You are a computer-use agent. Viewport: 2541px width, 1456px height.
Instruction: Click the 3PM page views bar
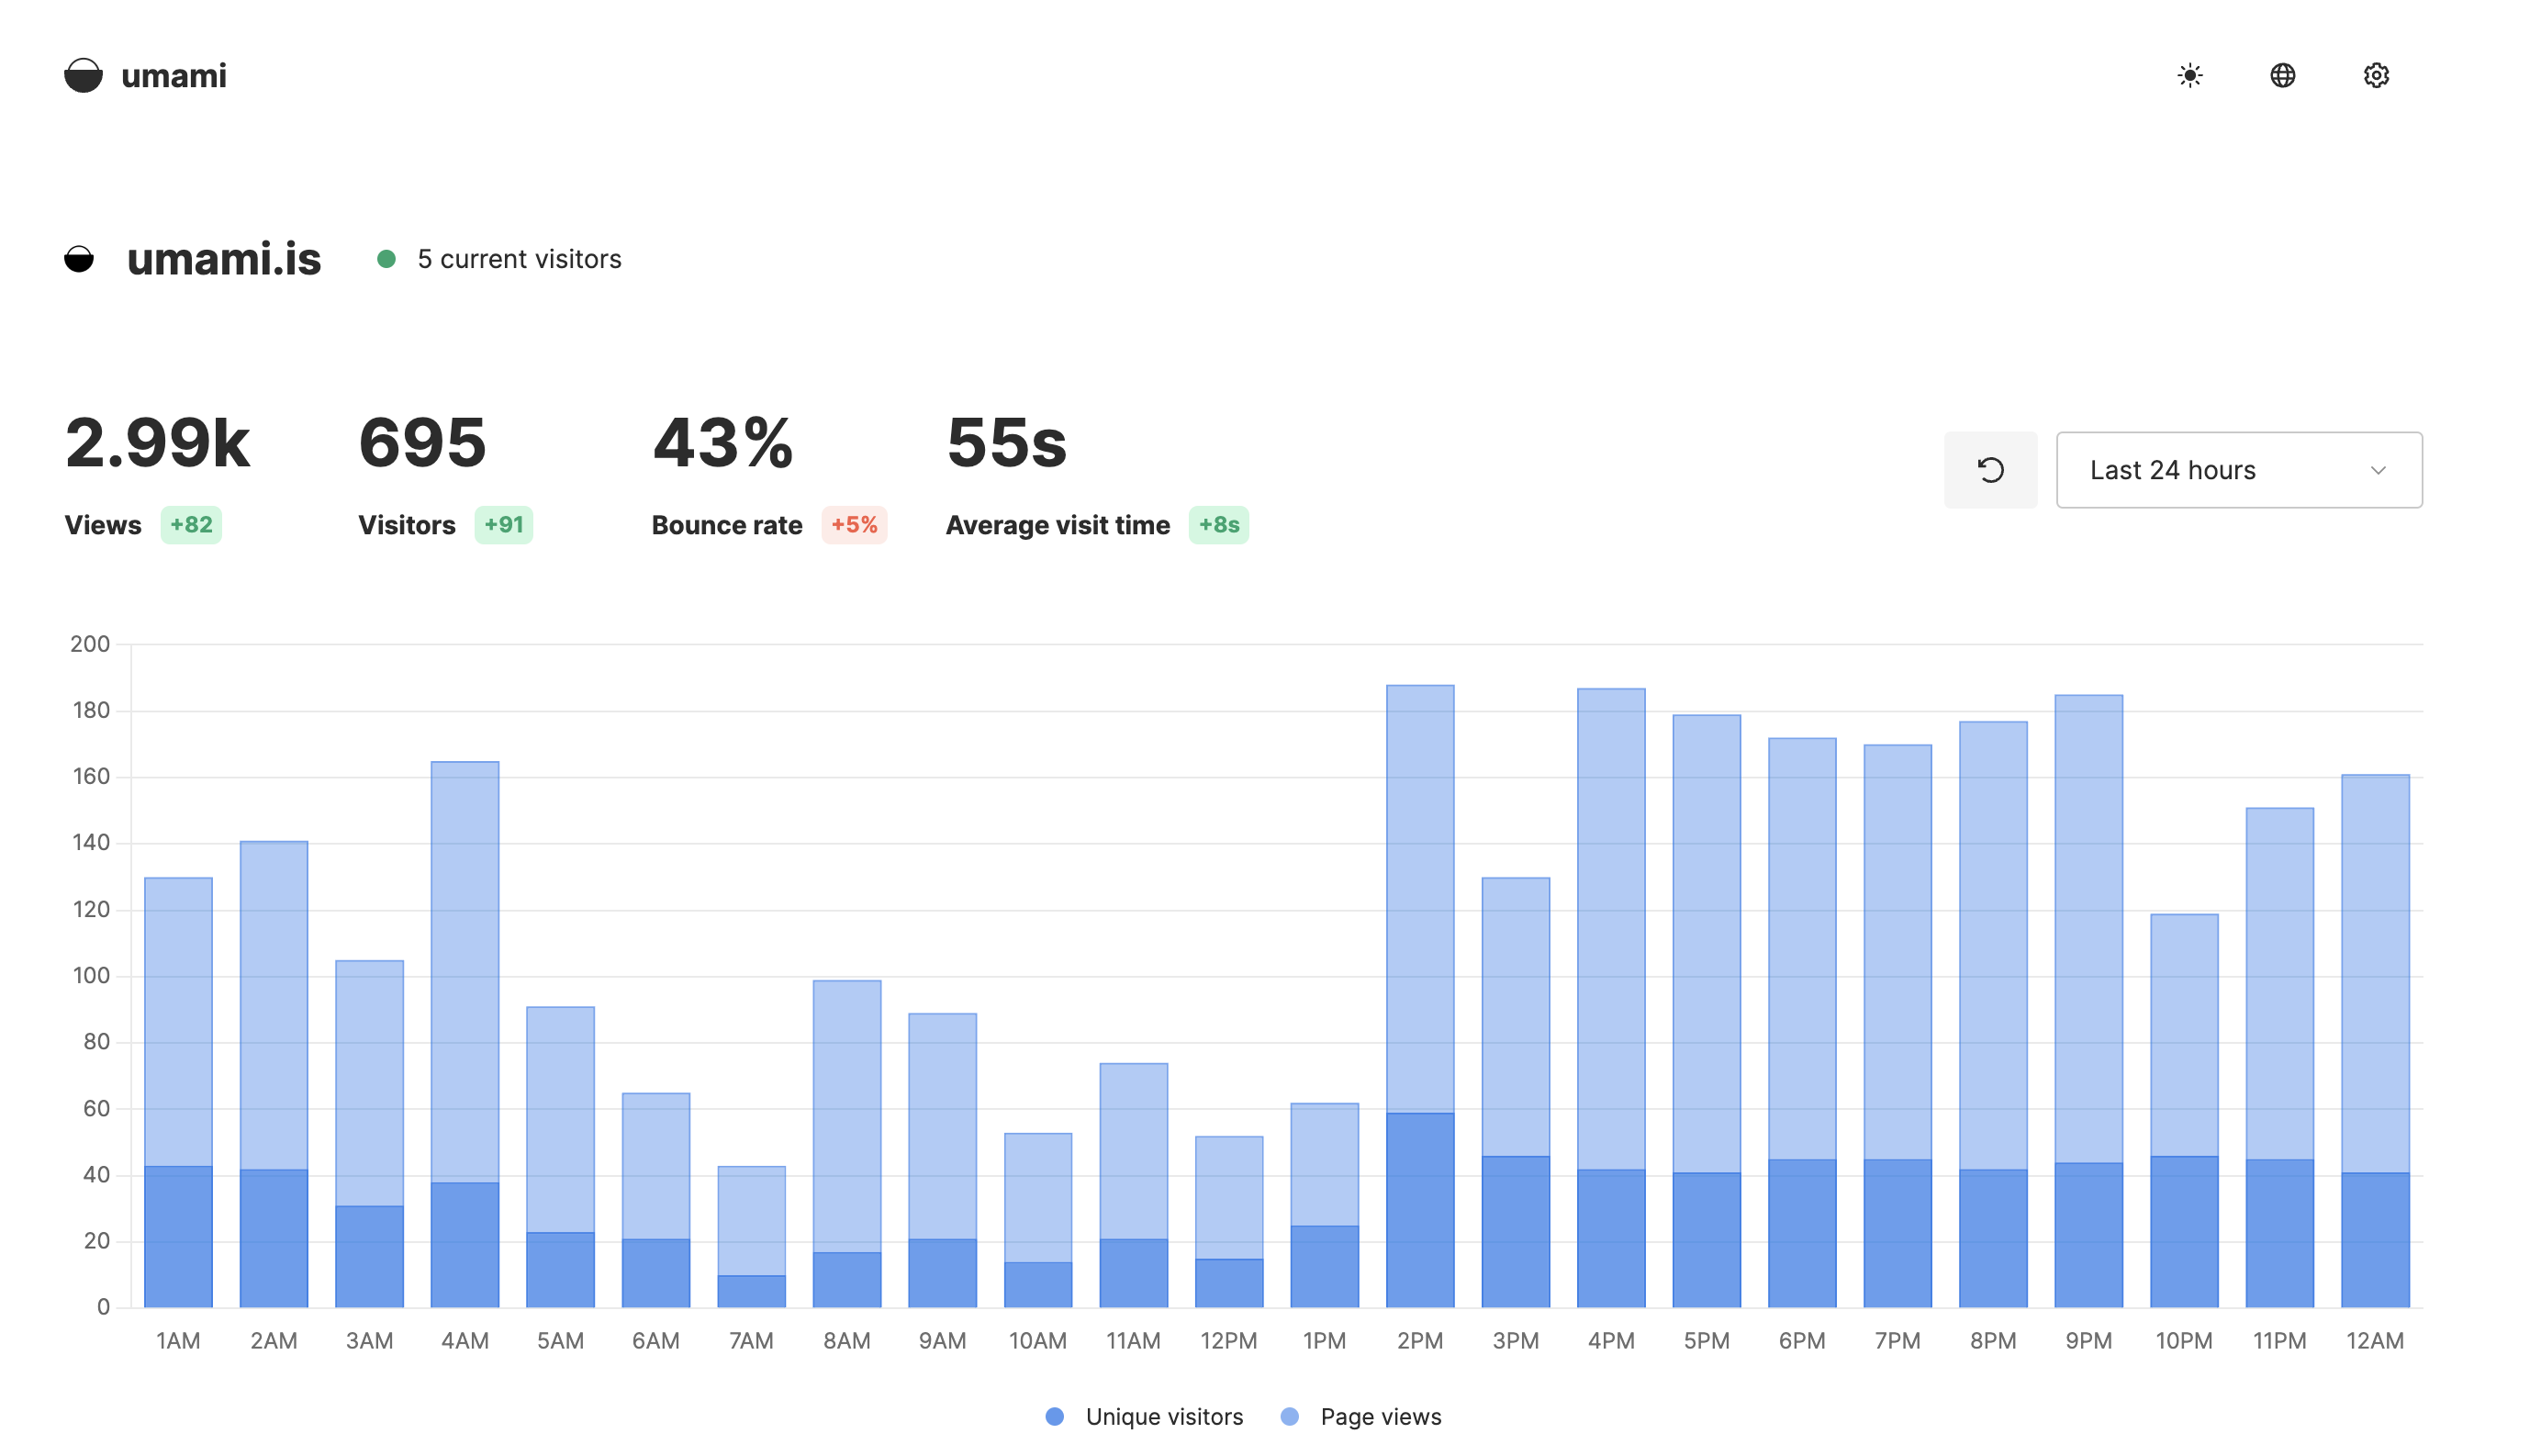[1516, 1017]
